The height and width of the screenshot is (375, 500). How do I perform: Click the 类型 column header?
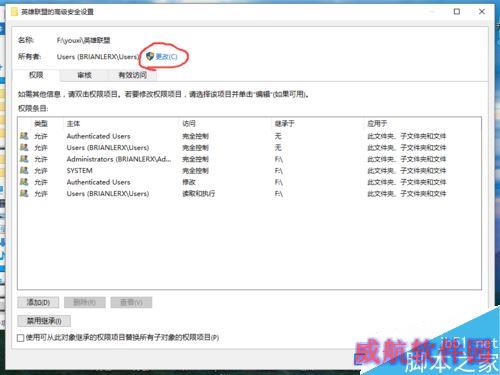click(41, 124)
